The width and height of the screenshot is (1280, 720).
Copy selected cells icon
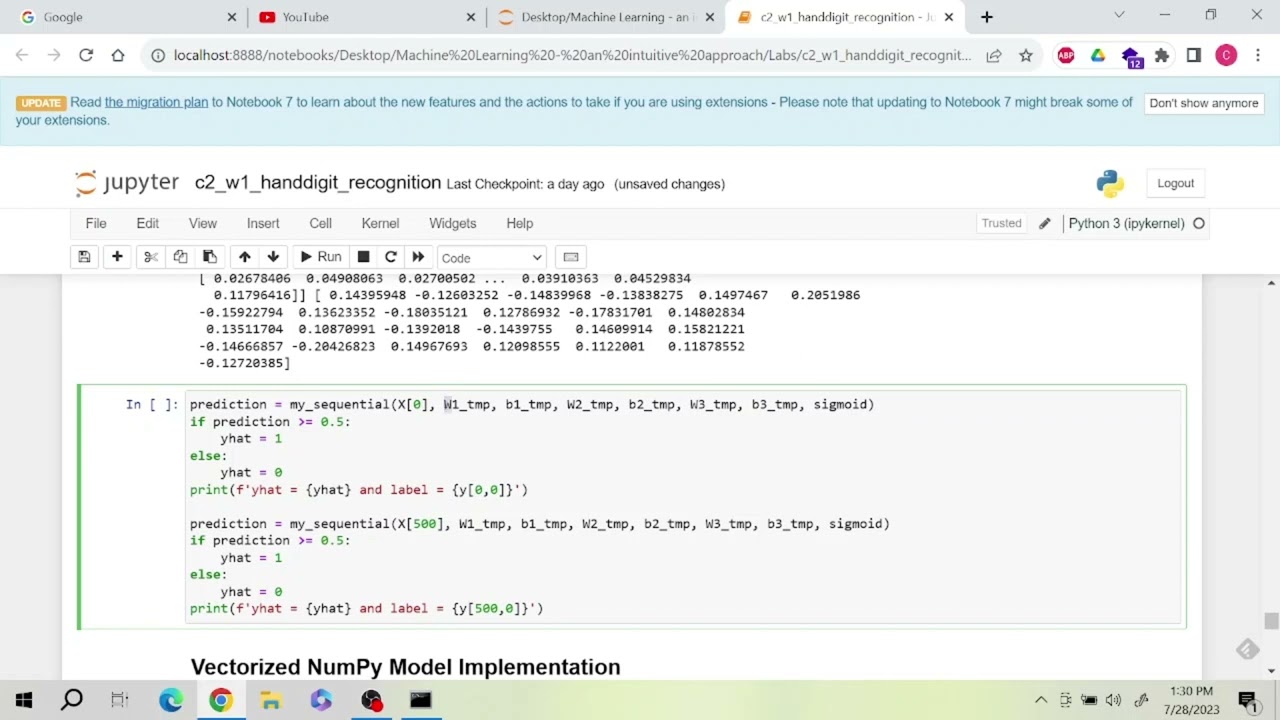[x=180, y=257]
